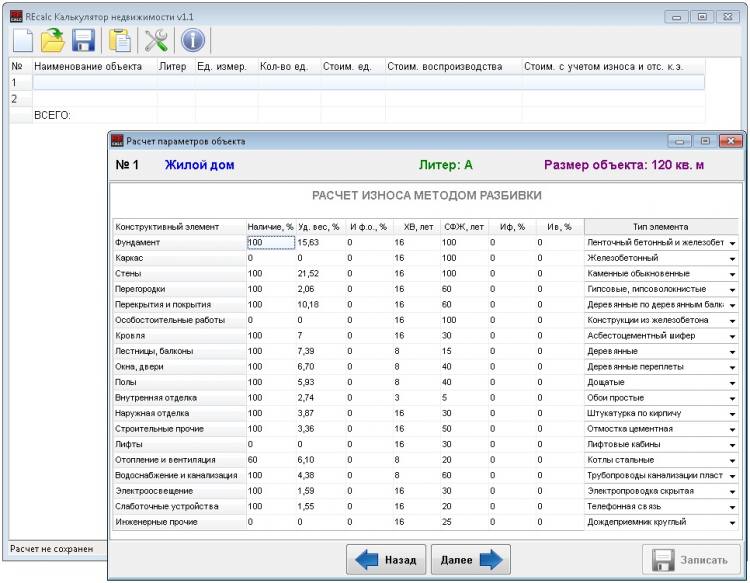The image size is (750, 583).
Task: Select the Наличие field for Фундамент
Action: pos(270,243)
